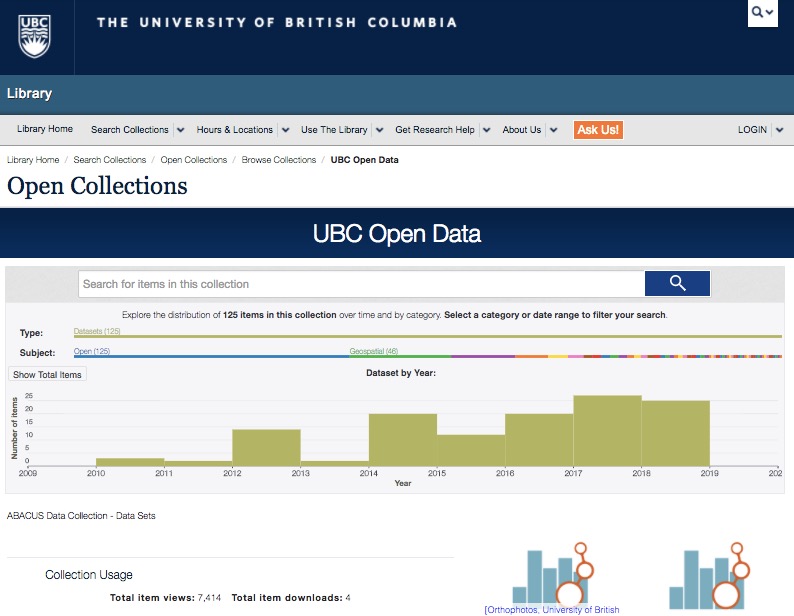
Task: Click the UBC Open Data banner title
Action: pyautogui.click(x=396, y=234)
